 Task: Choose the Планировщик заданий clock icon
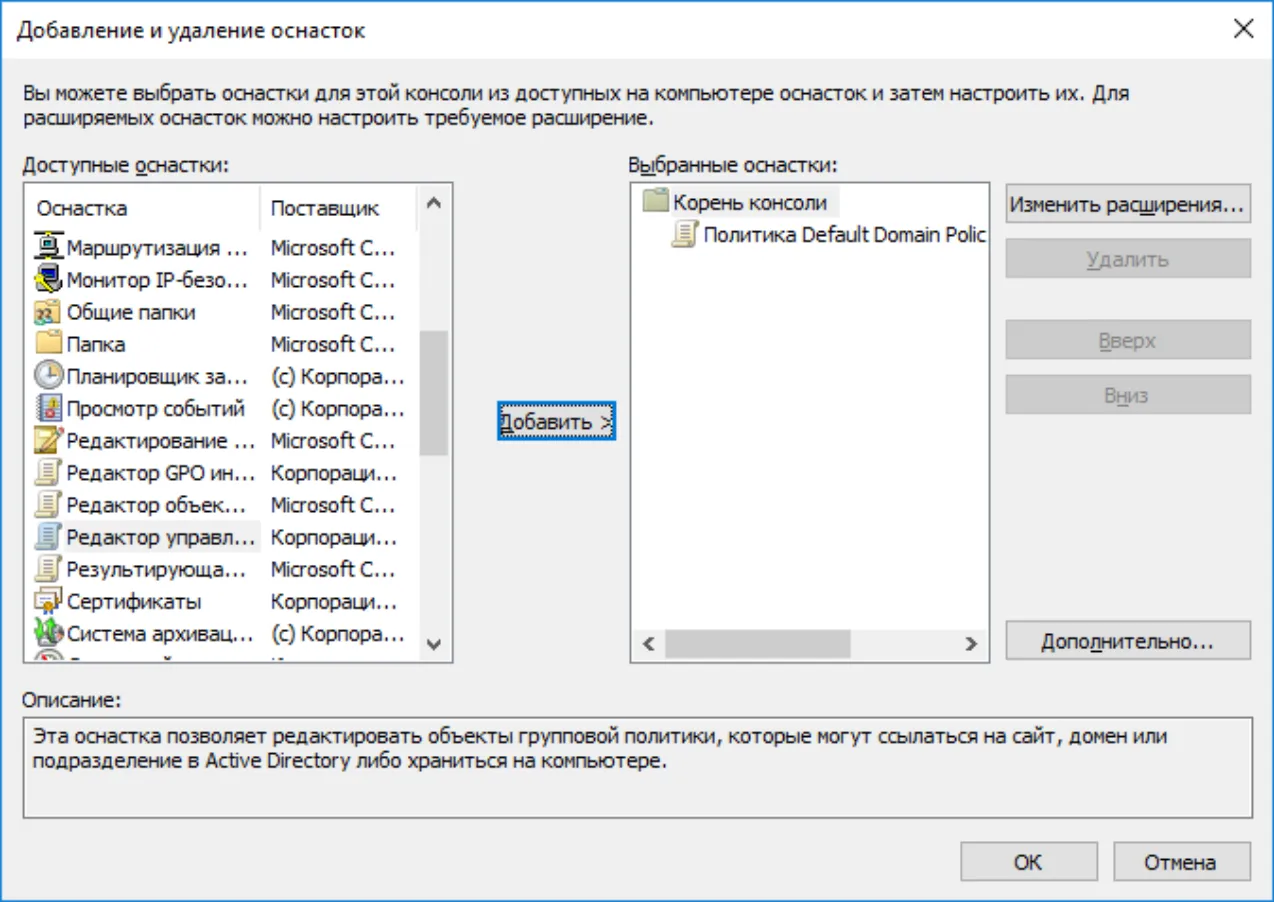coord(48,376)
